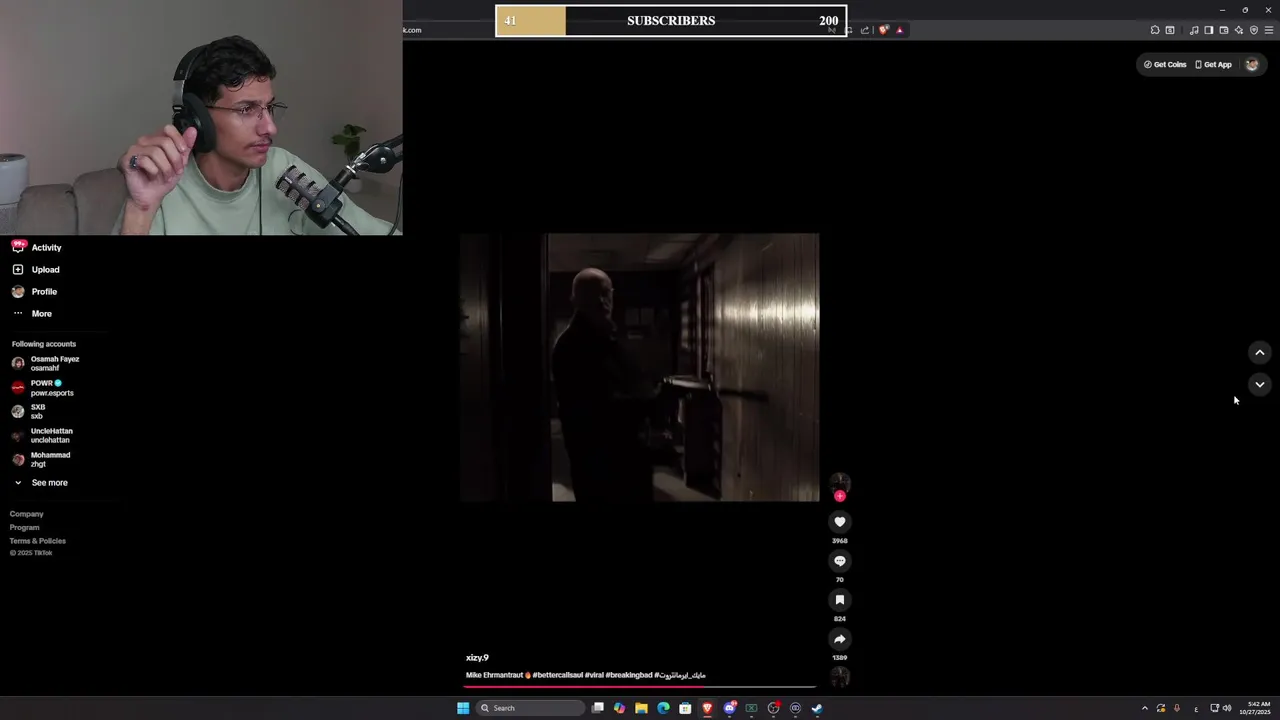Screen dimensions: 1280x720
Task: Toggle the browser sidebar panel
Action: [1209, 30]
